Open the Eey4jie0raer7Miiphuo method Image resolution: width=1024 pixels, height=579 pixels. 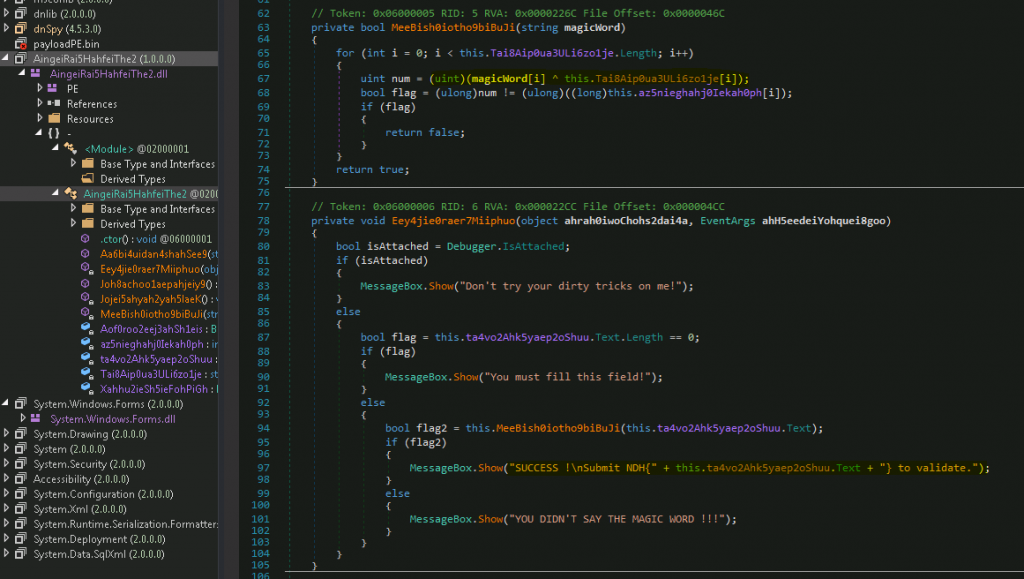(x=86, y=268)
